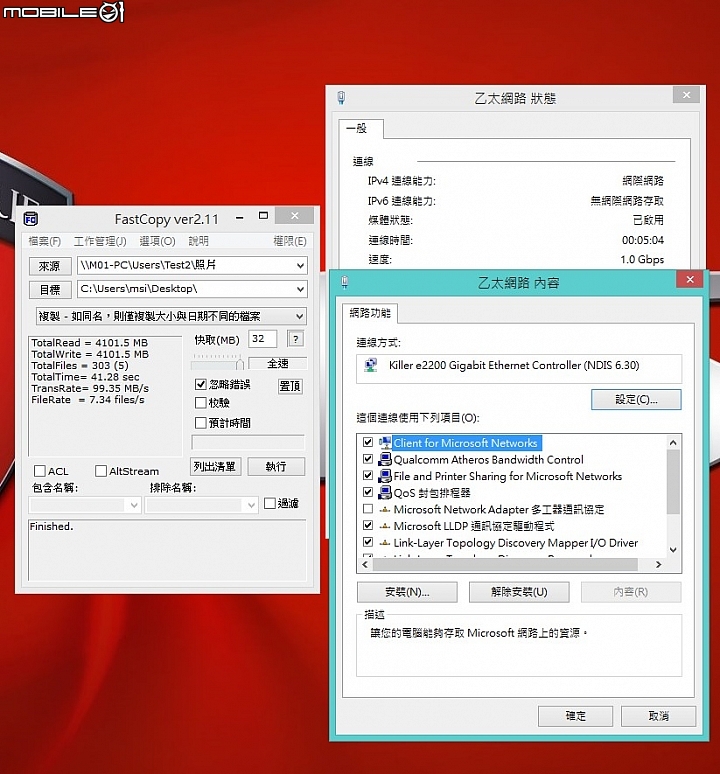Screen dimensions: 720x774
Task: Uncheck Qualcomm Atheros Bandwidth Control
Action: click(x=368, y=459)
